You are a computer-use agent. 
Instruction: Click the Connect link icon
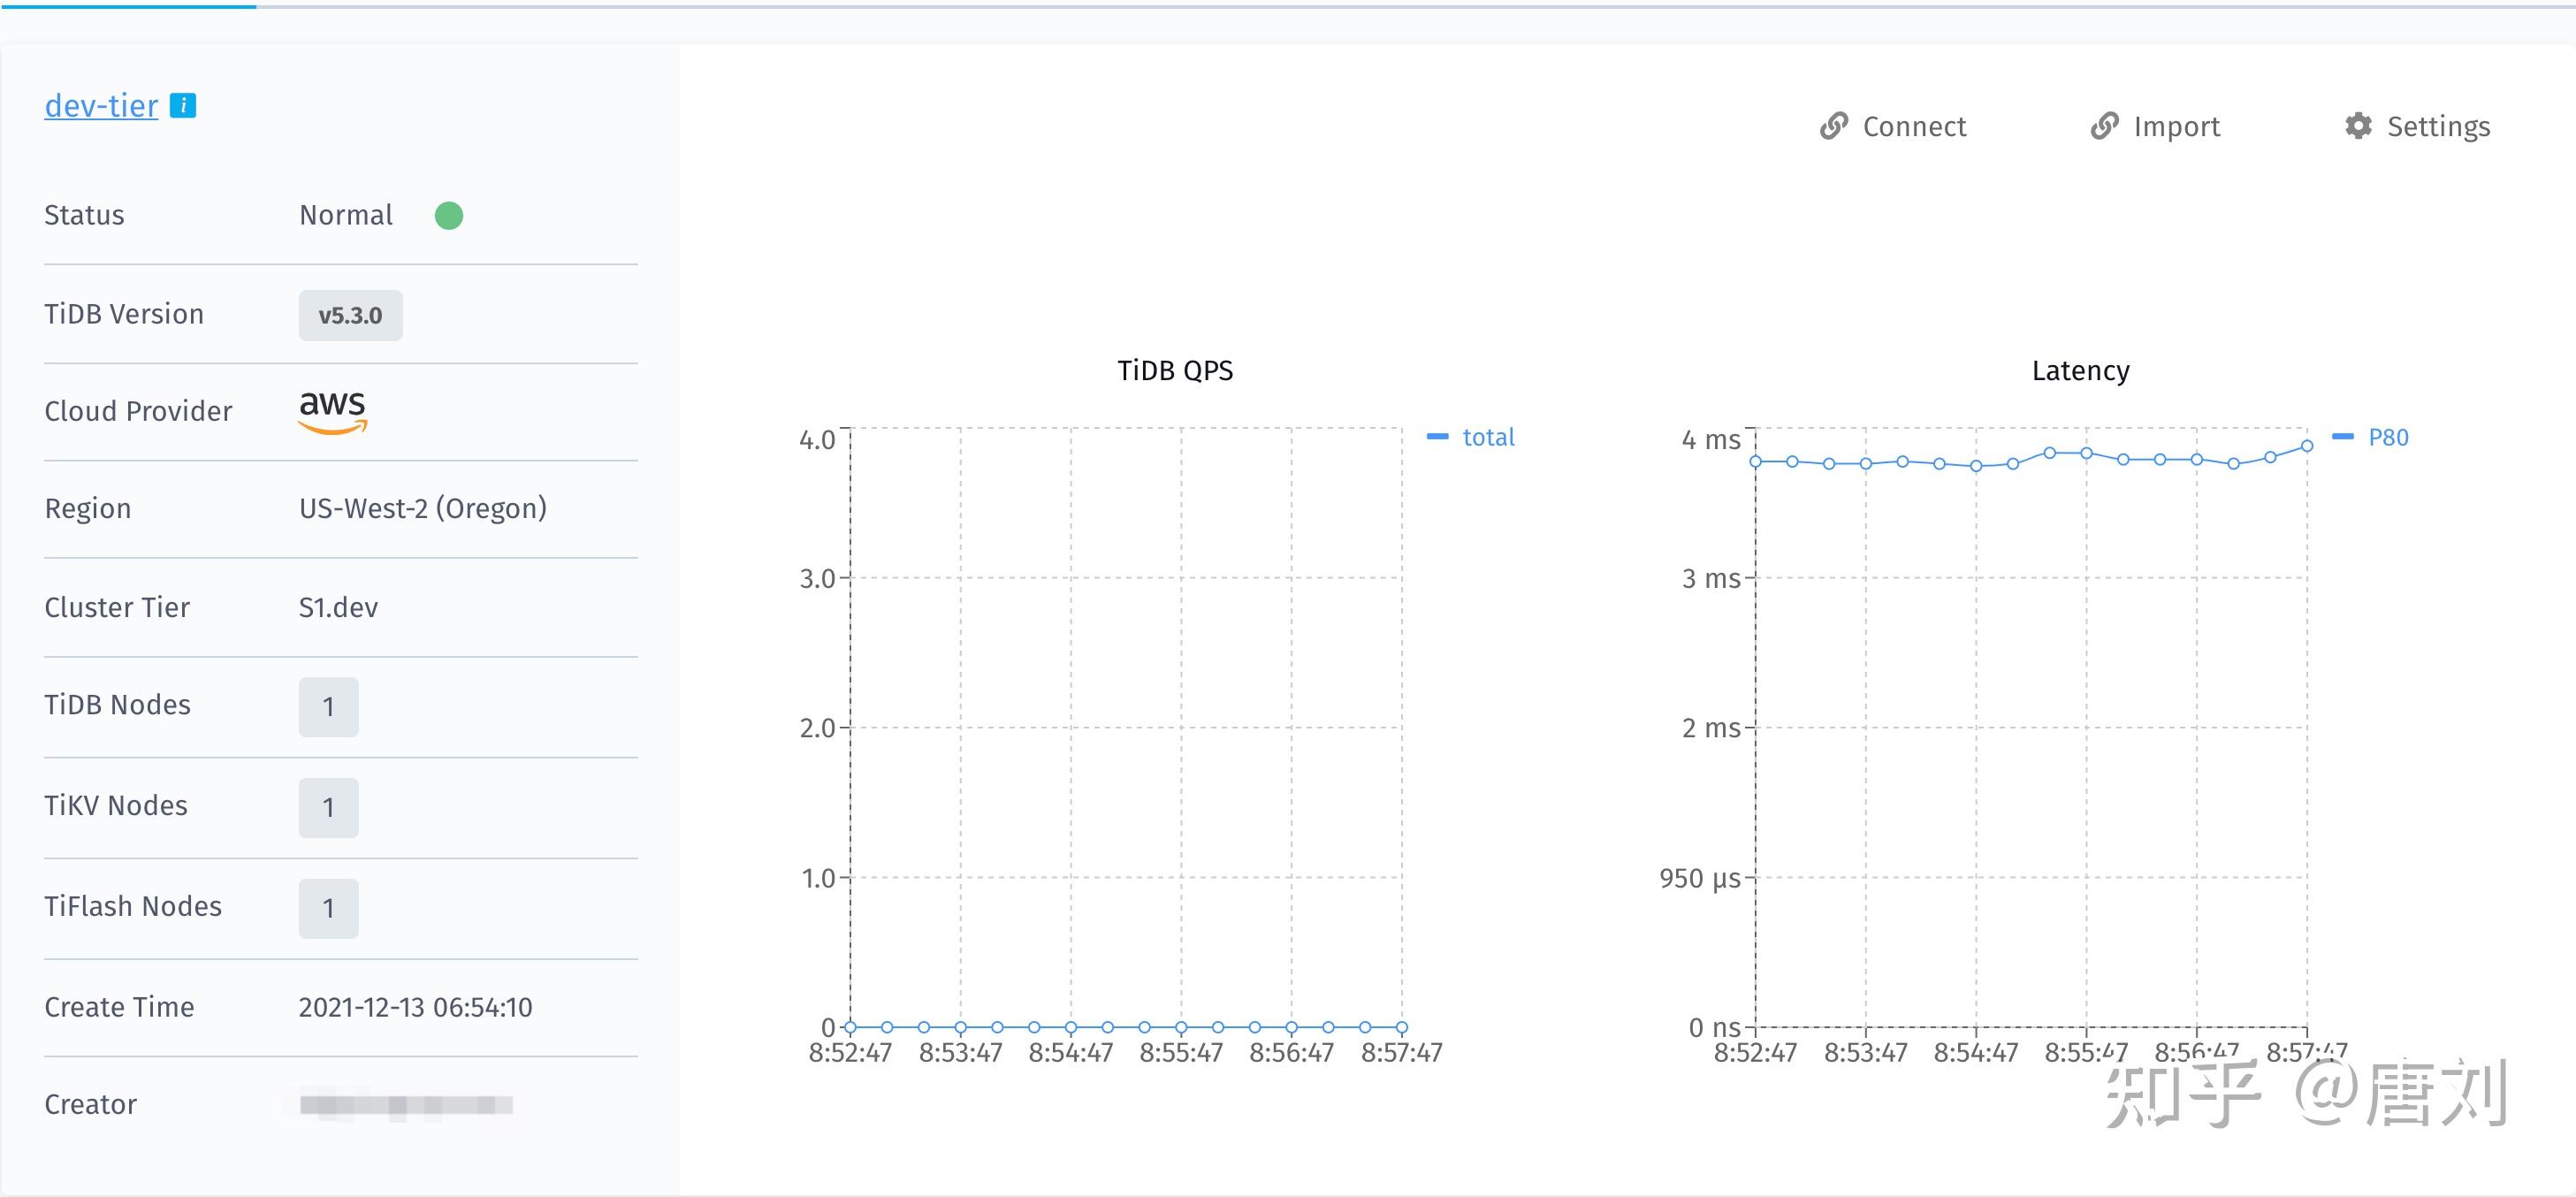1833,126
